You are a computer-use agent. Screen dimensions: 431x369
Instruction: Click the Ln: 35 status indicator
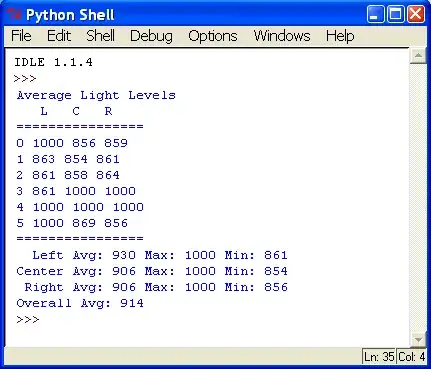379,357
